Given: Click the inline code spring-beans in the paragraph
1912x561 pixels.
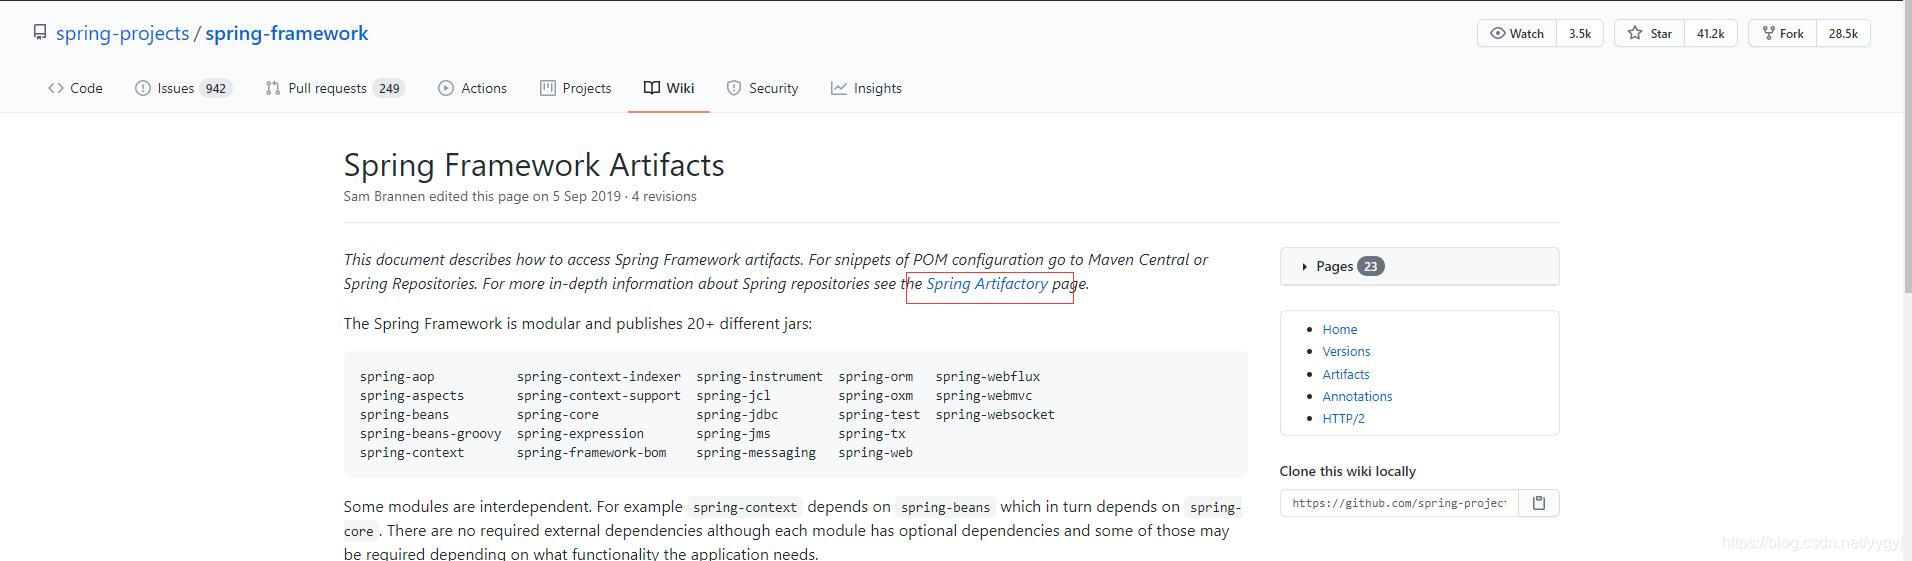Looking at the screenshot, I should (945, 507).
